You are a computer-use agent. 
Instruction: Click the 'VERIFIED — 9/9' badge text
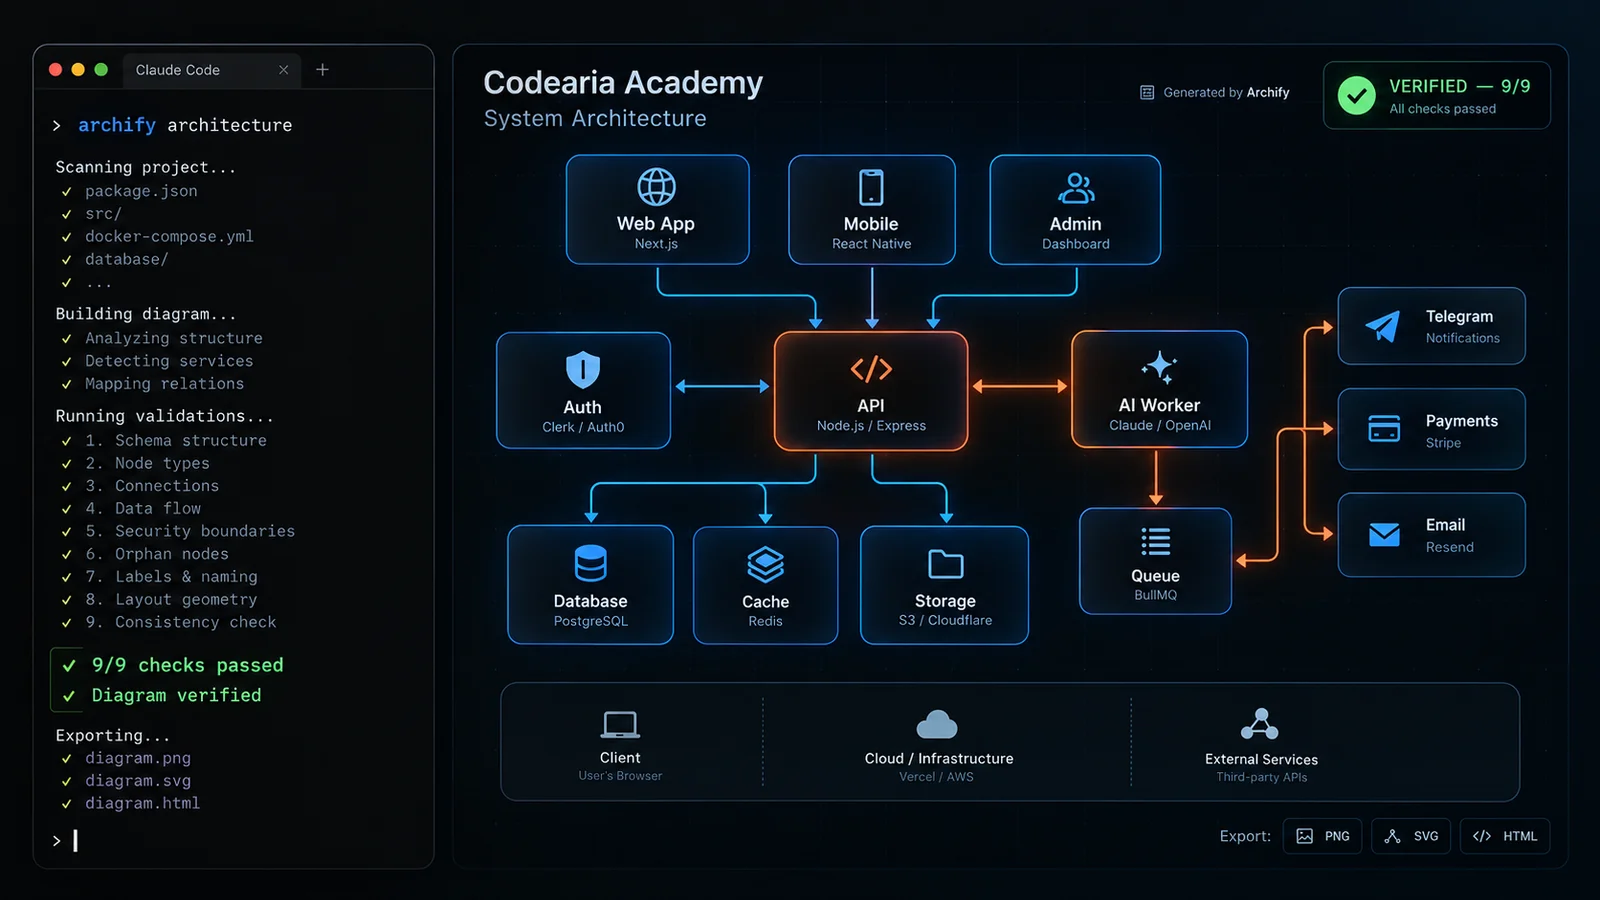[1460, 87]
